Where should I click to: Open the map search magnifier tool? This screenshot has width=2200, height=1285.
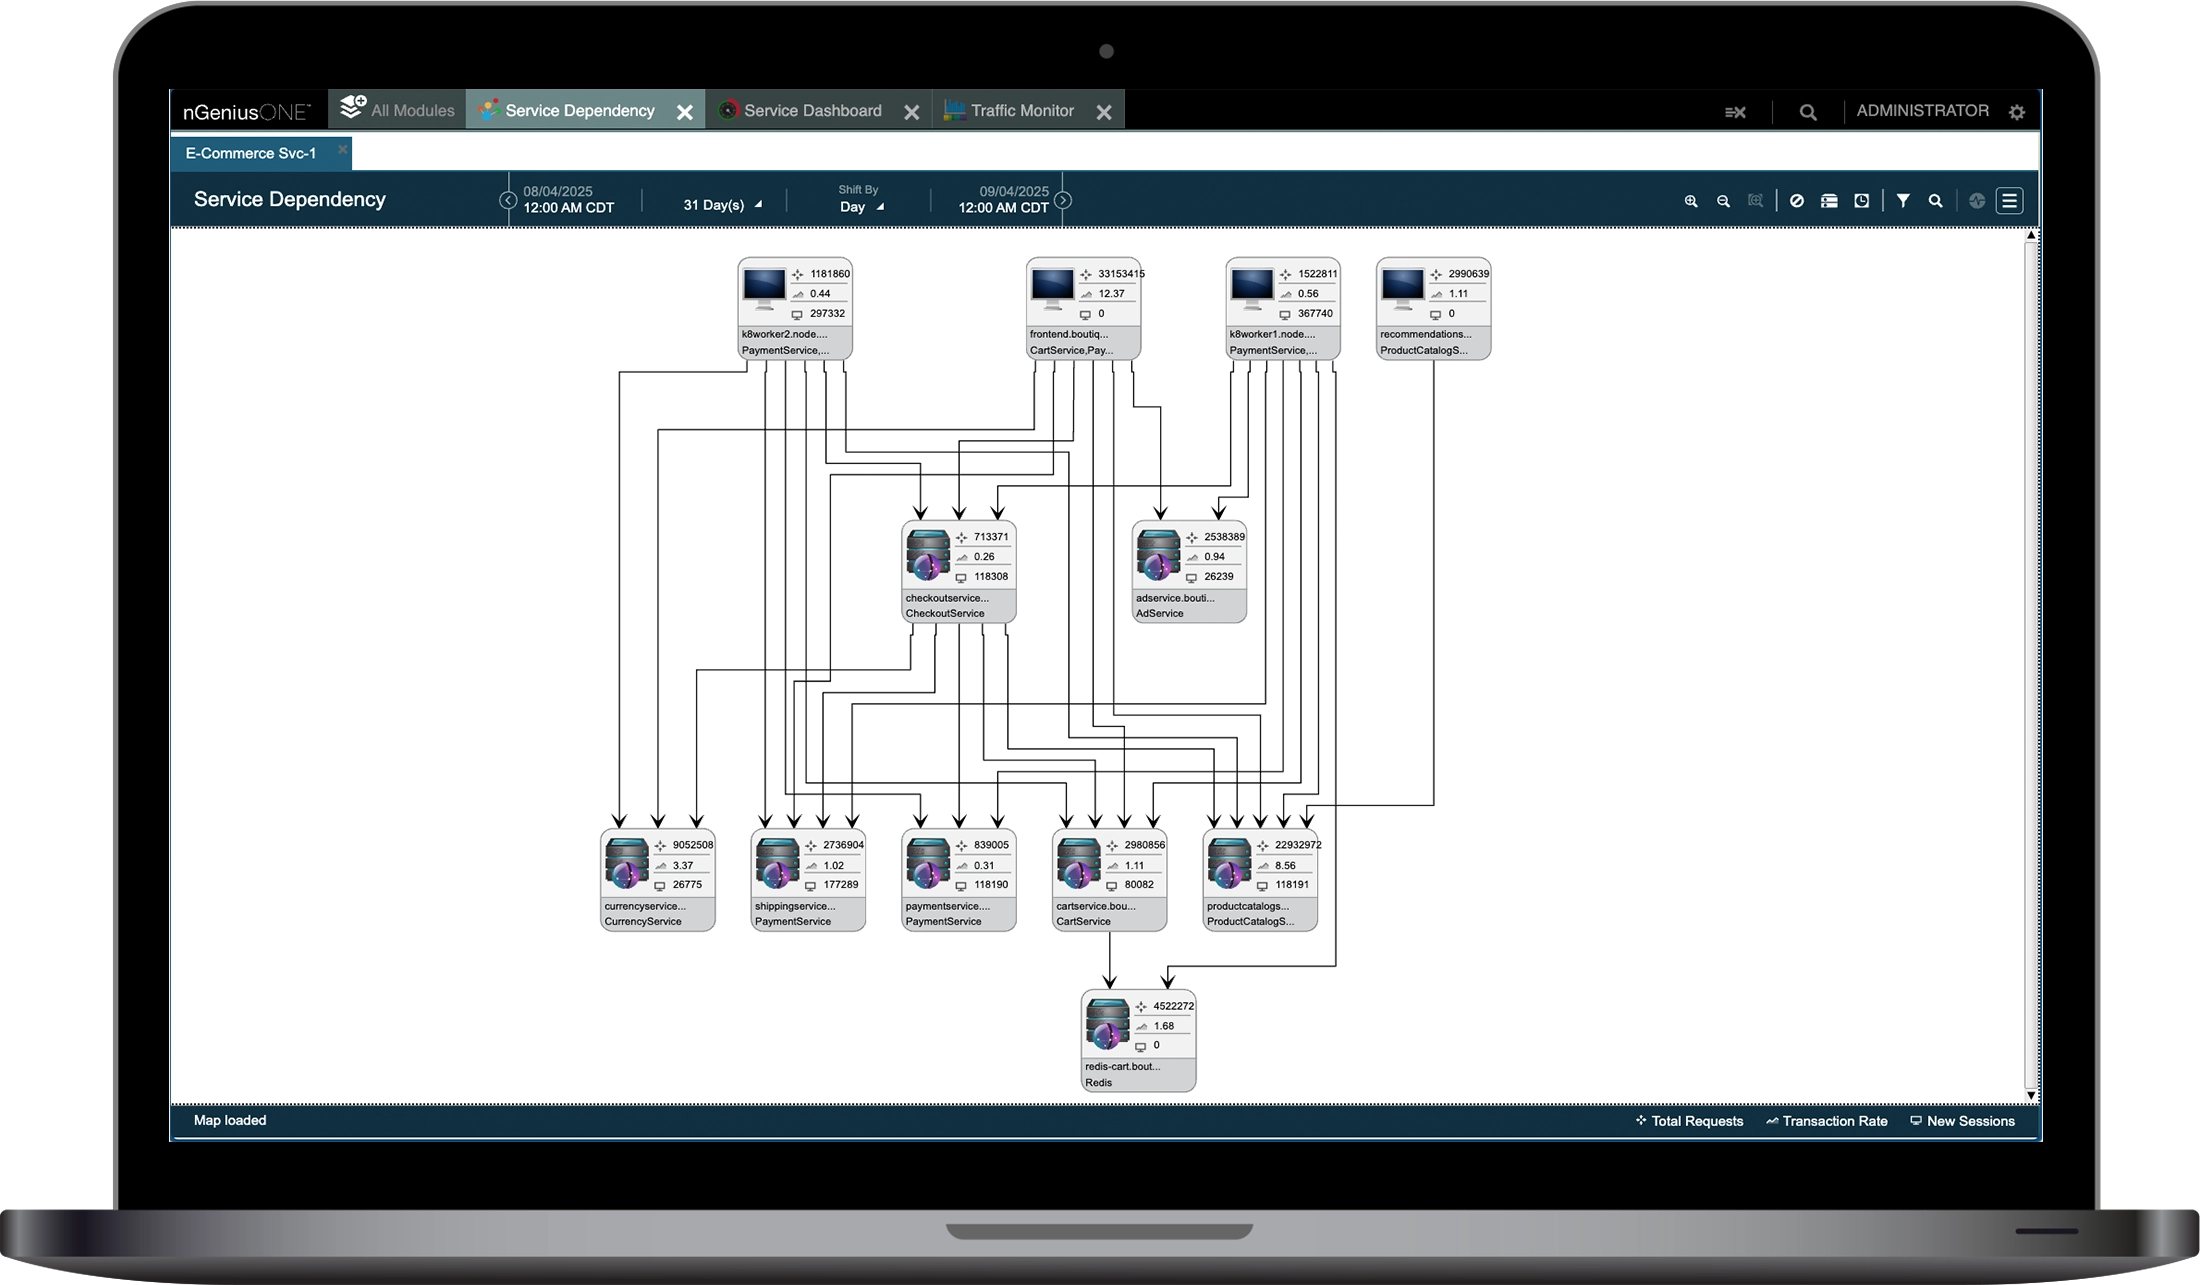[x=1936, y=201]
